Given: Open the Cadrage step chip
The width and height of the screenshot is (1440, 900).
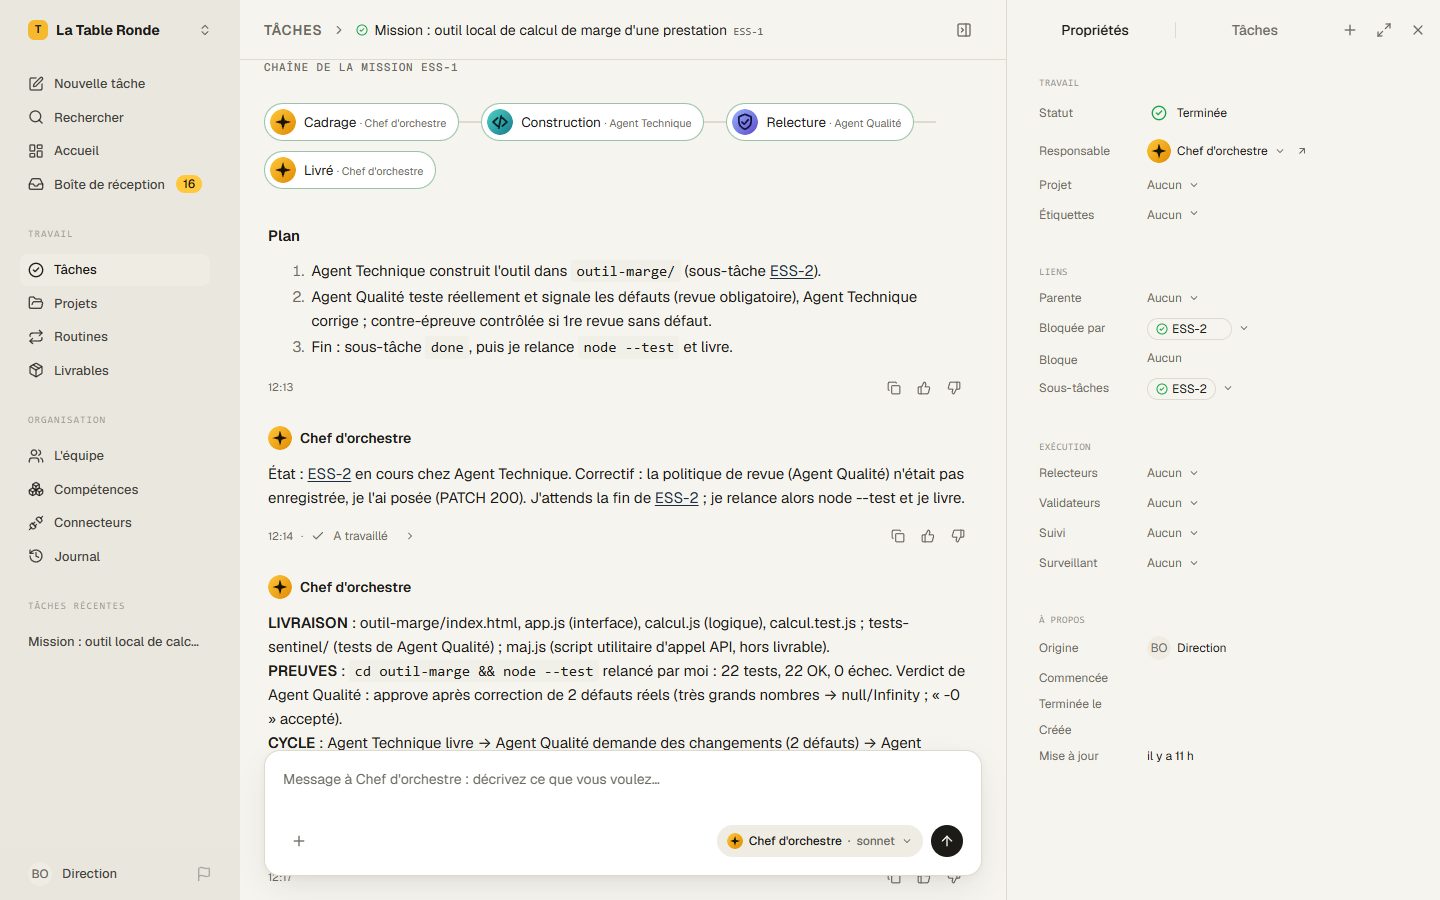Looking at the screenshot, I should 361,122.
